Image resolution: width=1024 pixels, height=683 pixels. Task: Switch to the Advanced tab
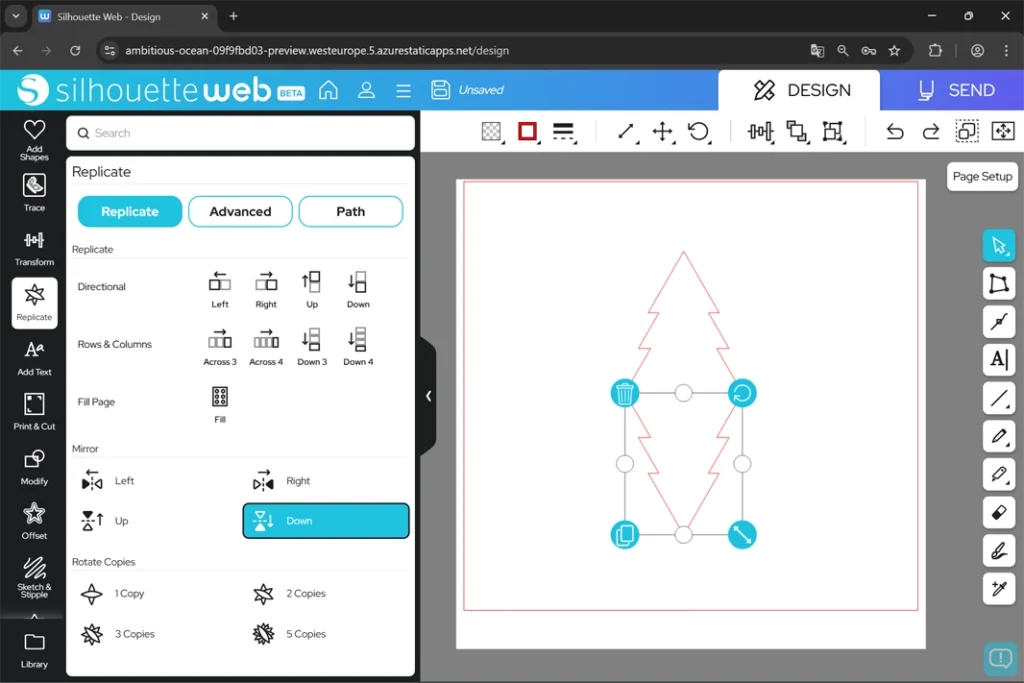coord(240,211)
